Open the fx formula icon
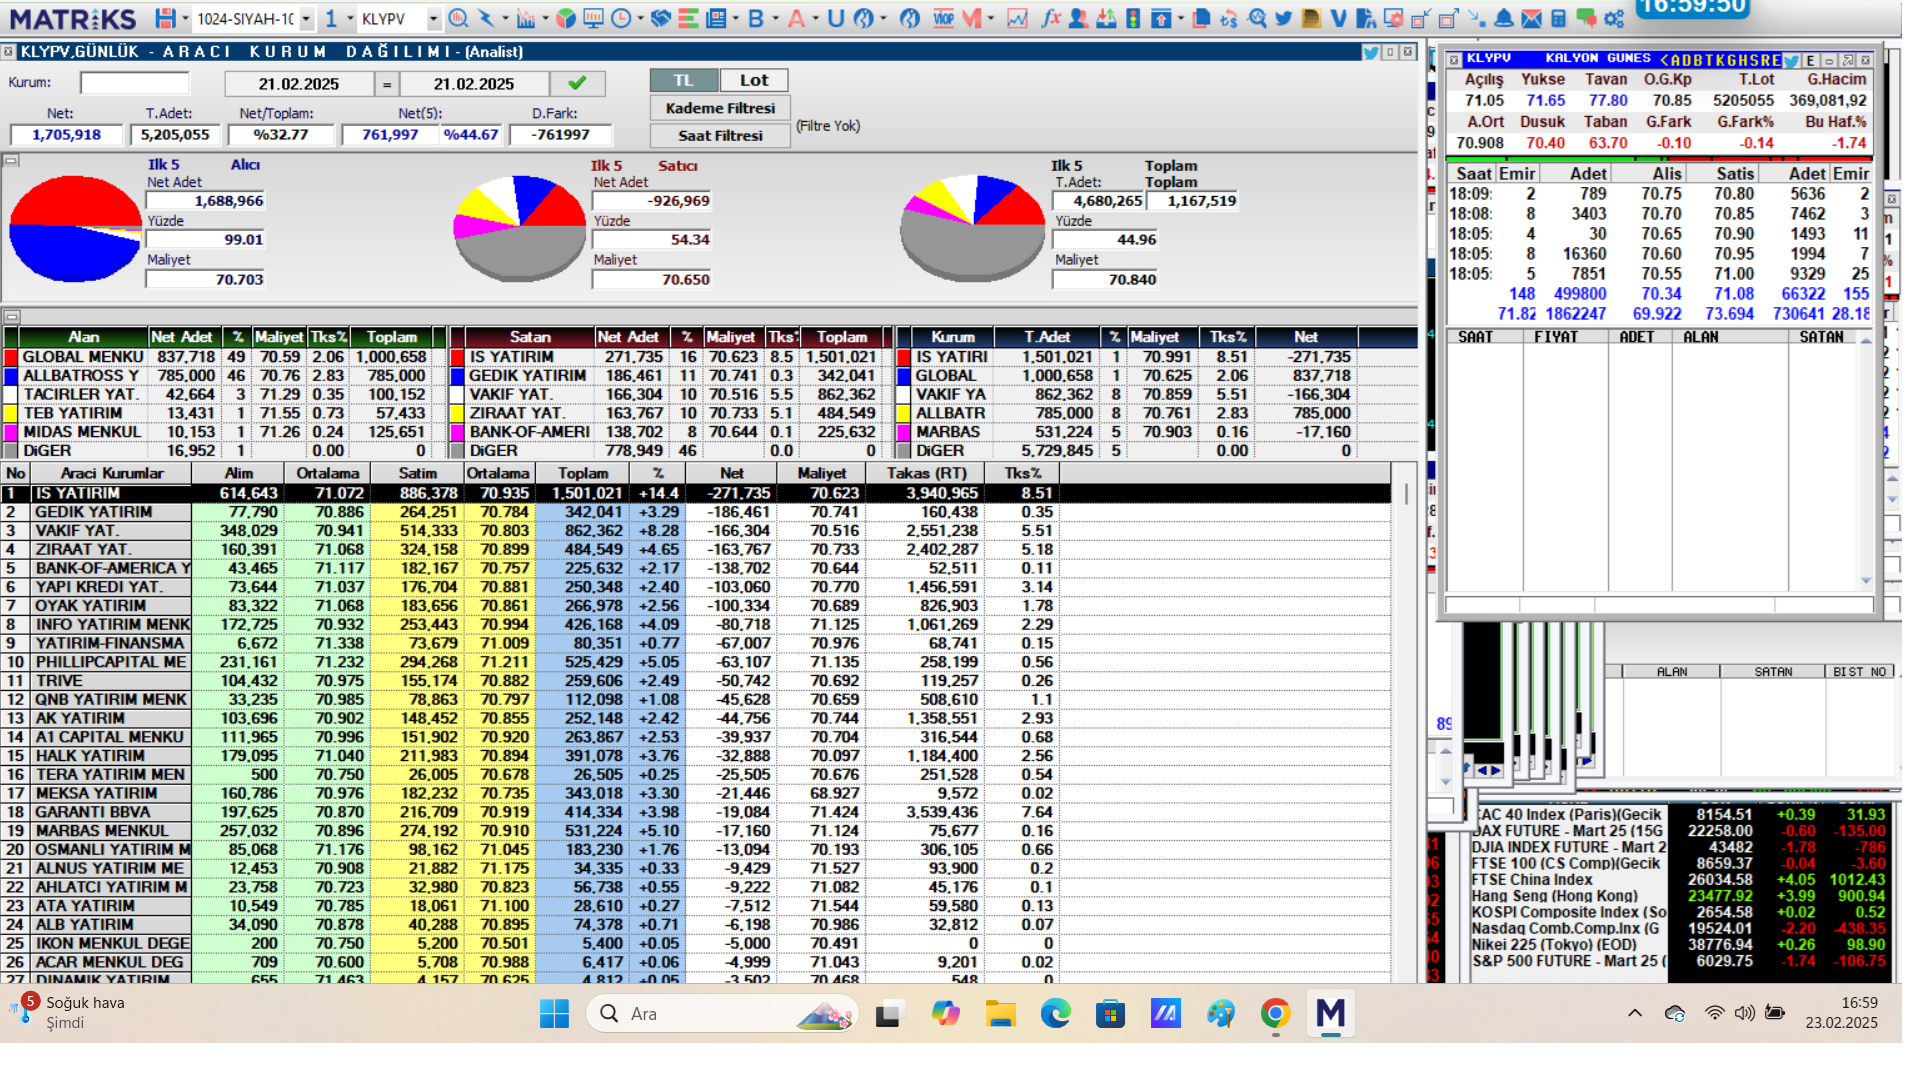This screenshot has width=1920, height=1080. tap(1051, 19)
